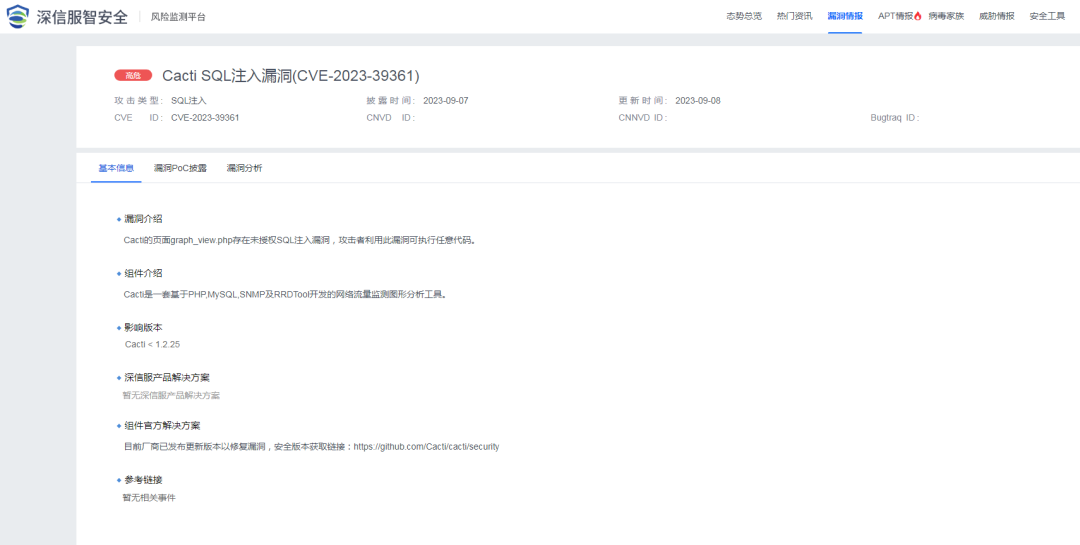Open the 威胁情报 nav item
The height and width of the screenshot is (545, 1080).
point(996,17)
